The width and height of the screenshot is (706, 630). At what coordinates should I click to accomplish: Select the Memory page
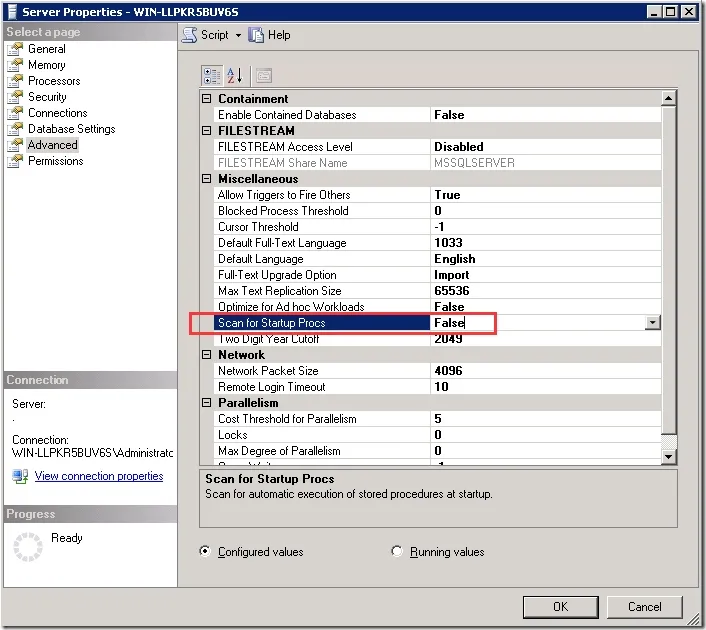tap(47, 65)
